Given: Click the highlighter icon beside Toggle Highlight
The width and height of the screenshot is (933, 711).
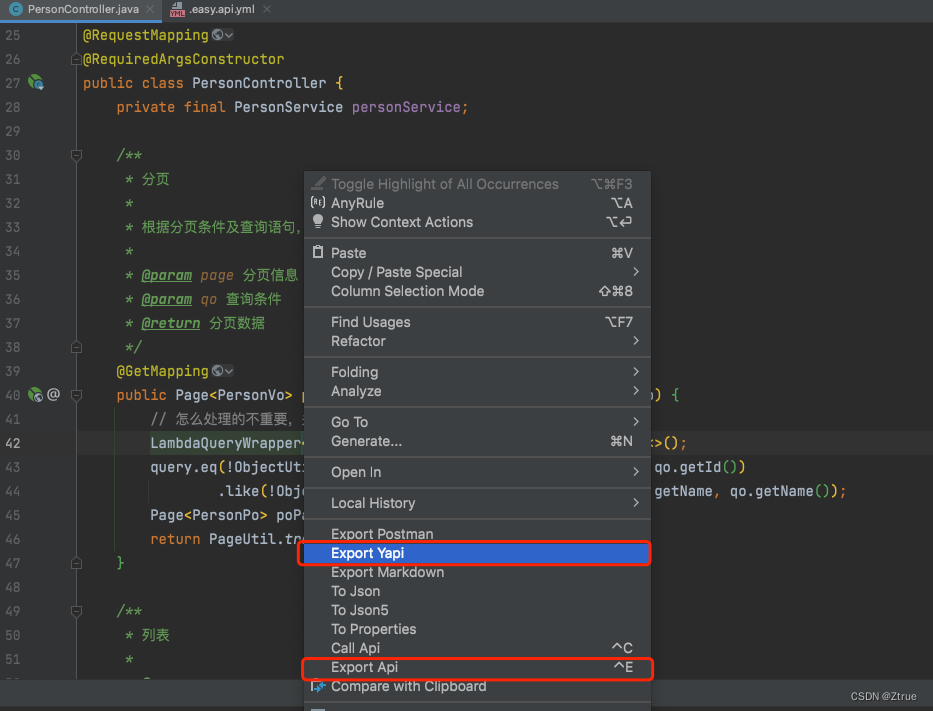Looking at the screenshot, I should pyautogui.click(x=318, y=183).
